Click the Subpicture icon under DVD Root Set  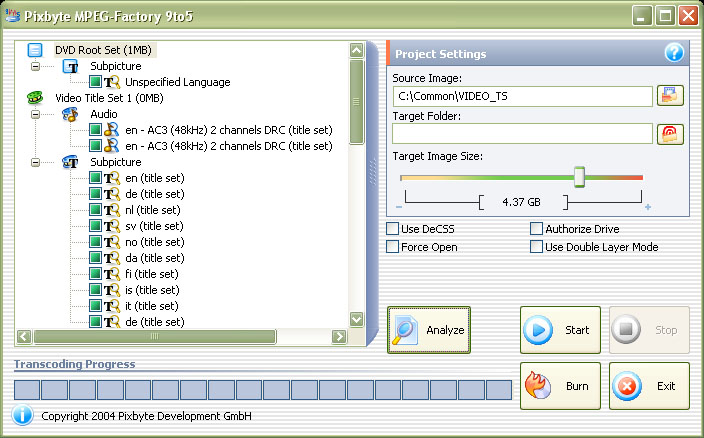click(70, 66)
